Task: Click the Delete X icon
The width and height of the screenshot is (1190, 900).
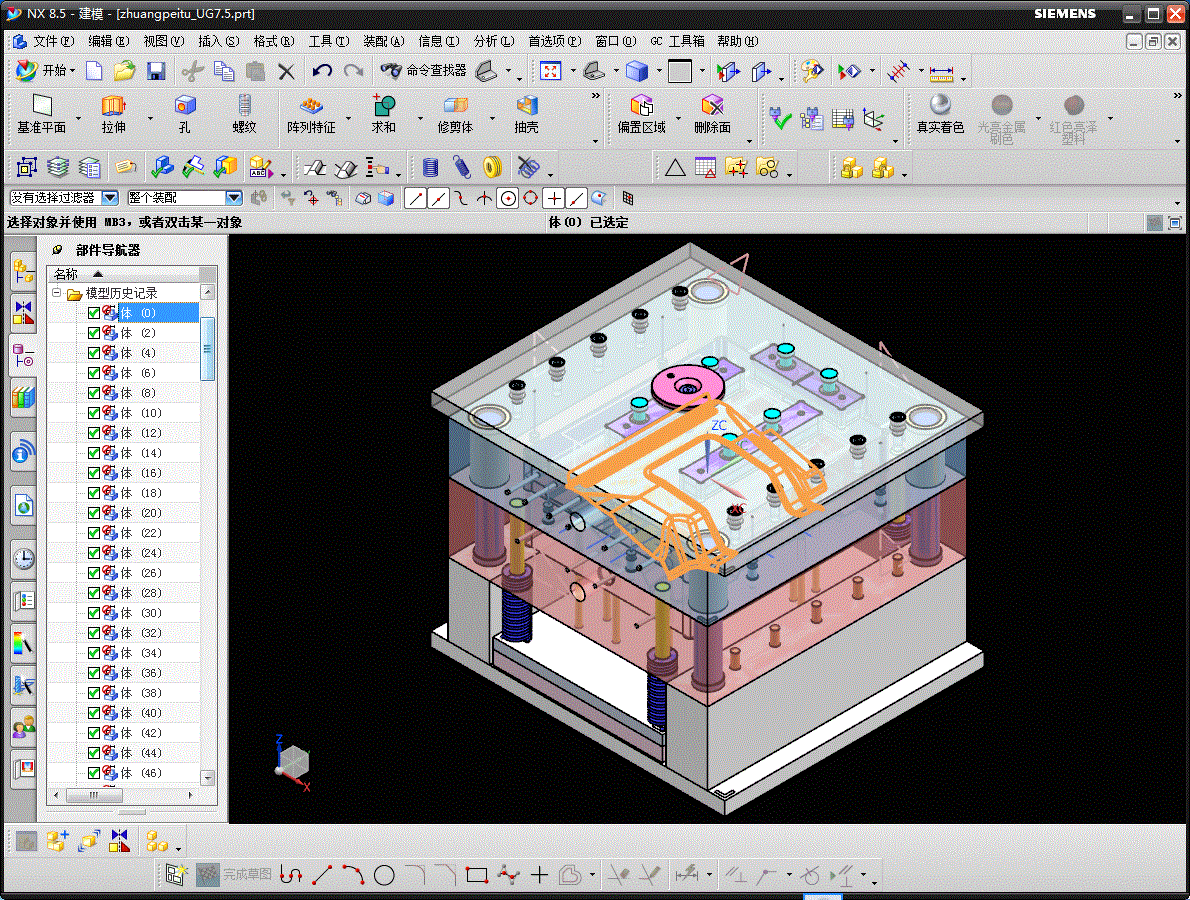Action: point(286,71)
